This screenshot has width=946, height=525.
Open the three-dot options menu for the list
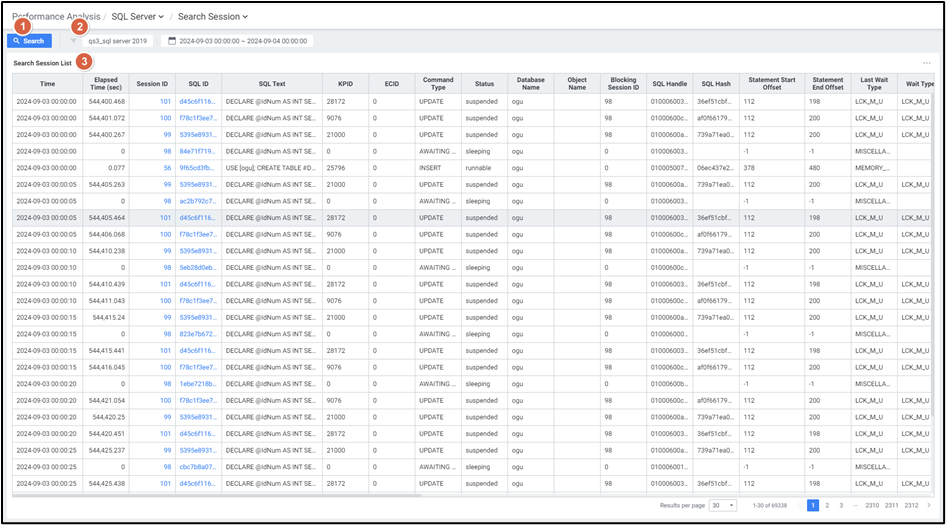(x=927, y=63)
